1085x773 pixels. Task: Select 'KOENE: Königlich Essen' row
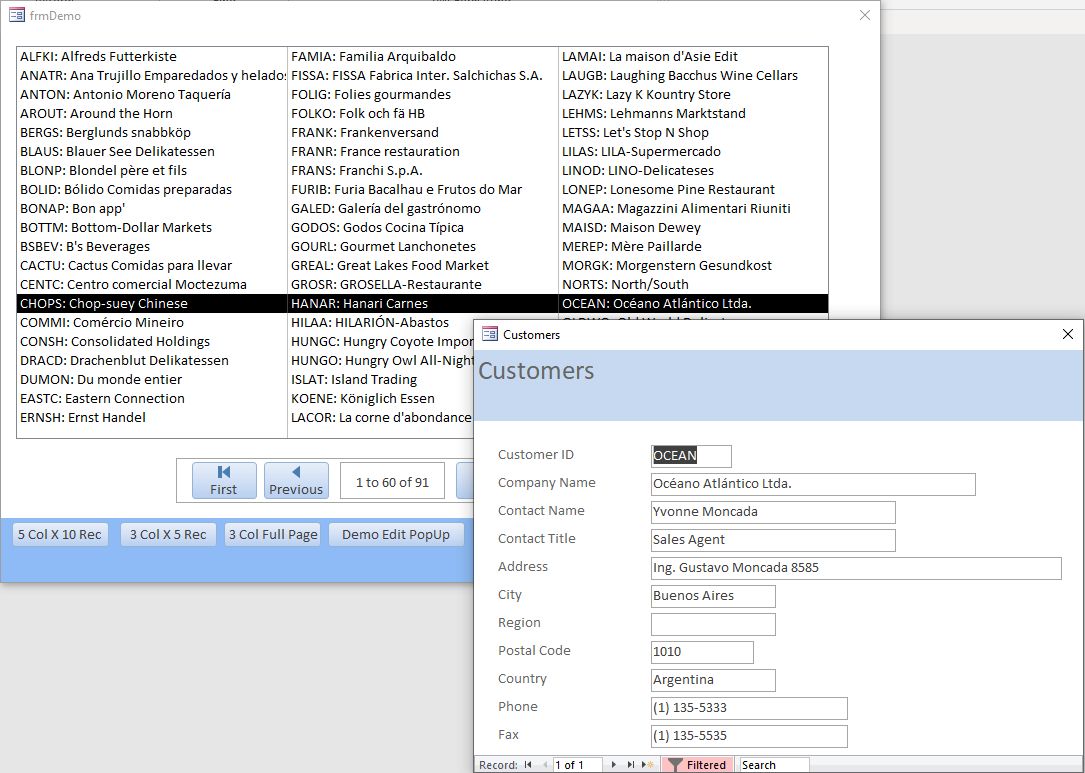pyautogui.click(x=381, y=399)
